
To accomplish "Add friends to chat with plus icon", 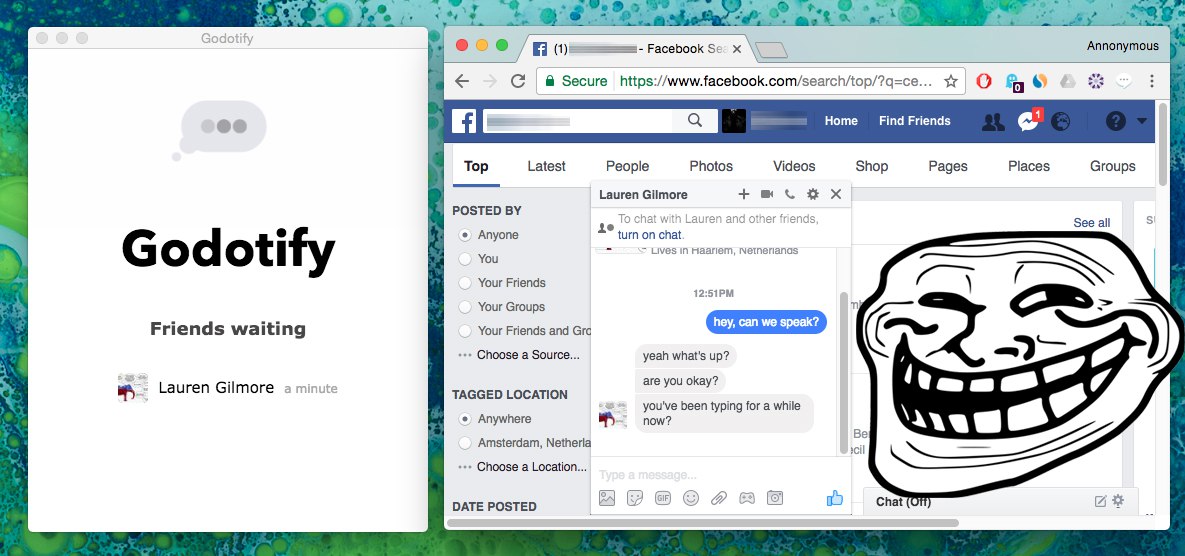I will [x=744, y=194].
